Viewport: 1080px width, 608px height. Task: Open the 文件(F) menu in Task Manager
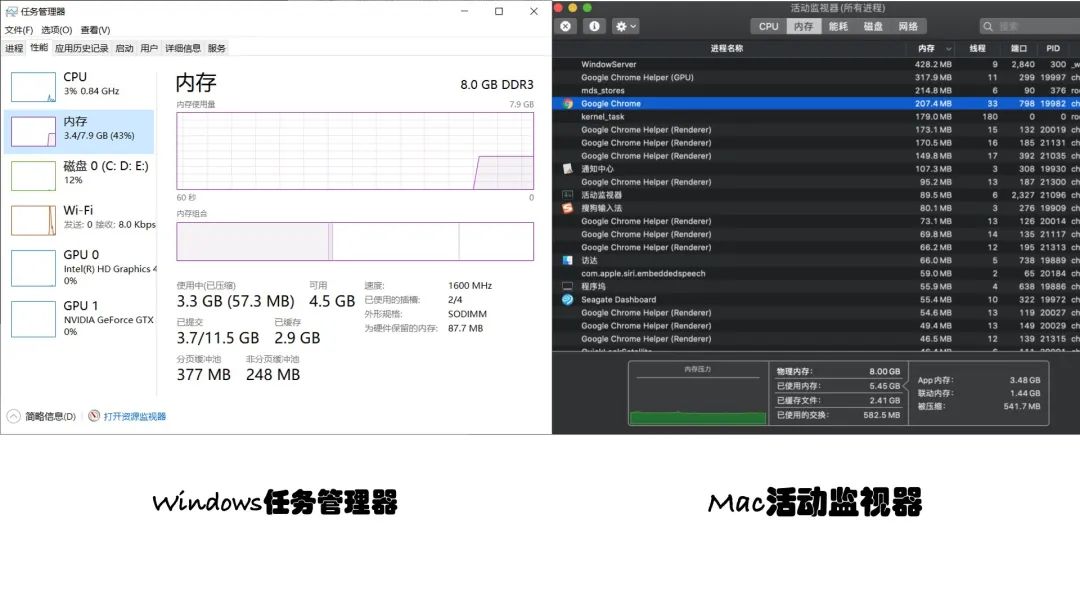coord(19,30)
